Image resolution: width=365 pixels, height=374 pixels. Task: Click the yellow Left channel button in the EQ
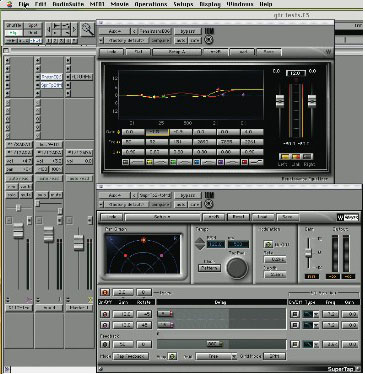[284, 157]
